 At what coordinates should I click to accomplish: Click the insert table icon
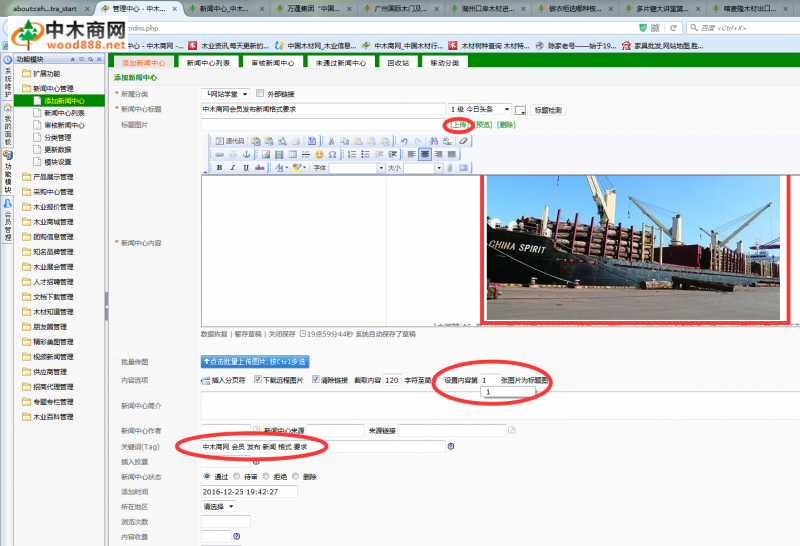tap(292, 154)
